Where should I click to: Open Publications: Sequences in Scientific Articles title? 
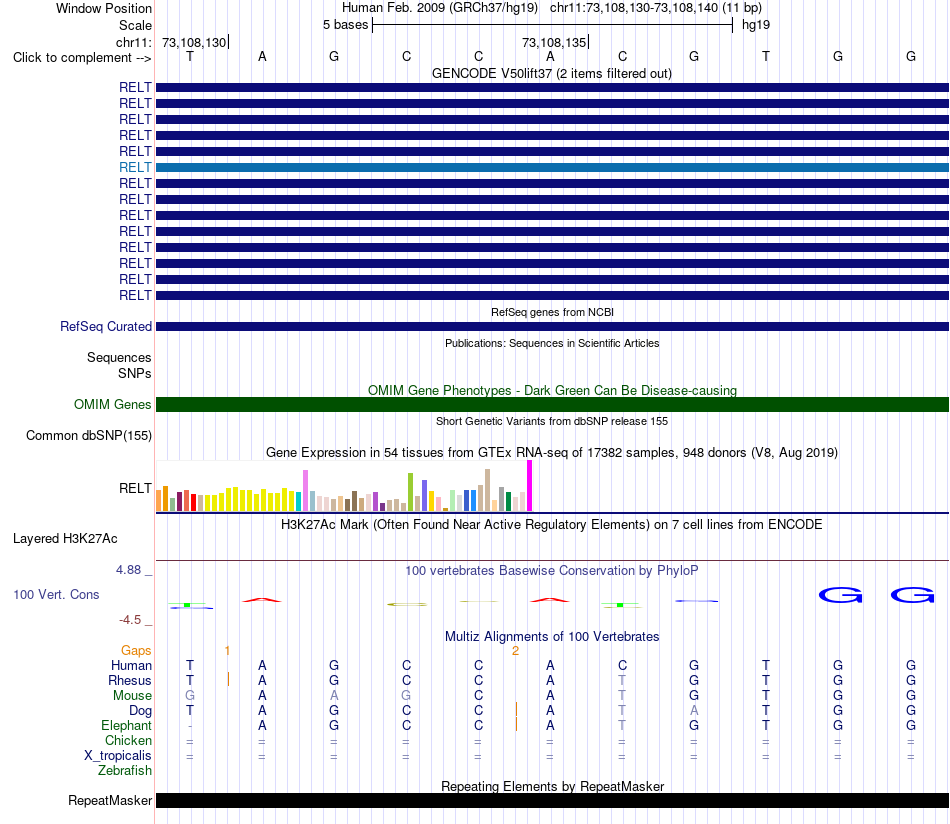point(552,343)
